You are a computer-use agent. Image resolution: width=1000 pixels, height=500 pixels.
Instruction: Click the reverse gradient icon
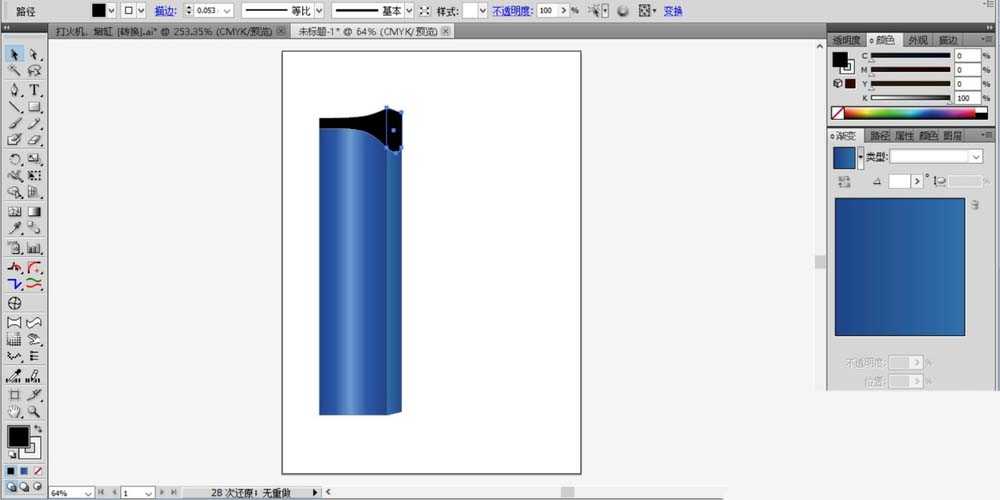[845, 182]
